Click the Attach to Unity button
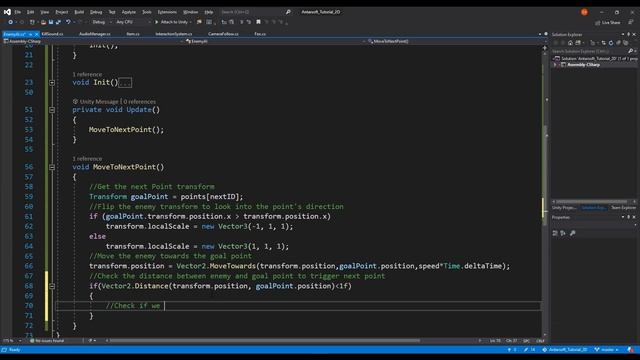The width and height of the screenshot is (640, 360). pos(171,22)
